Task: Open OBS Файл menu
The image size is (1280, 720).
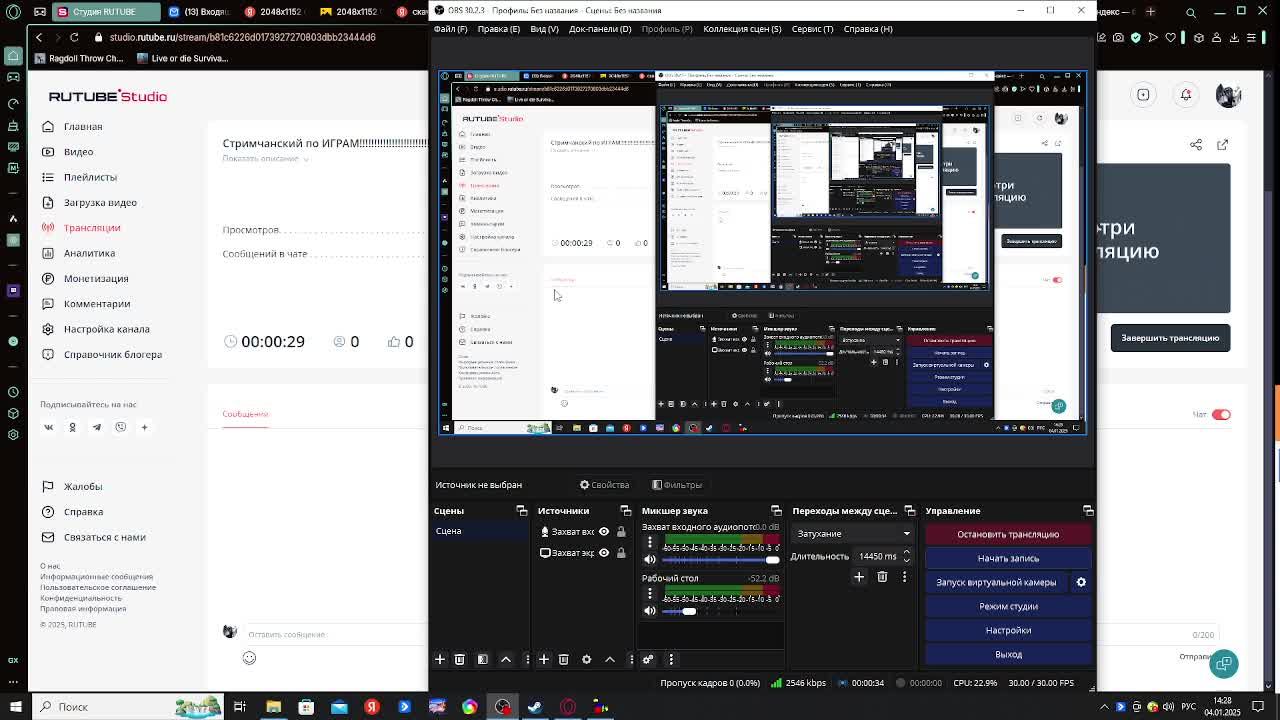Action: point(450,29)
